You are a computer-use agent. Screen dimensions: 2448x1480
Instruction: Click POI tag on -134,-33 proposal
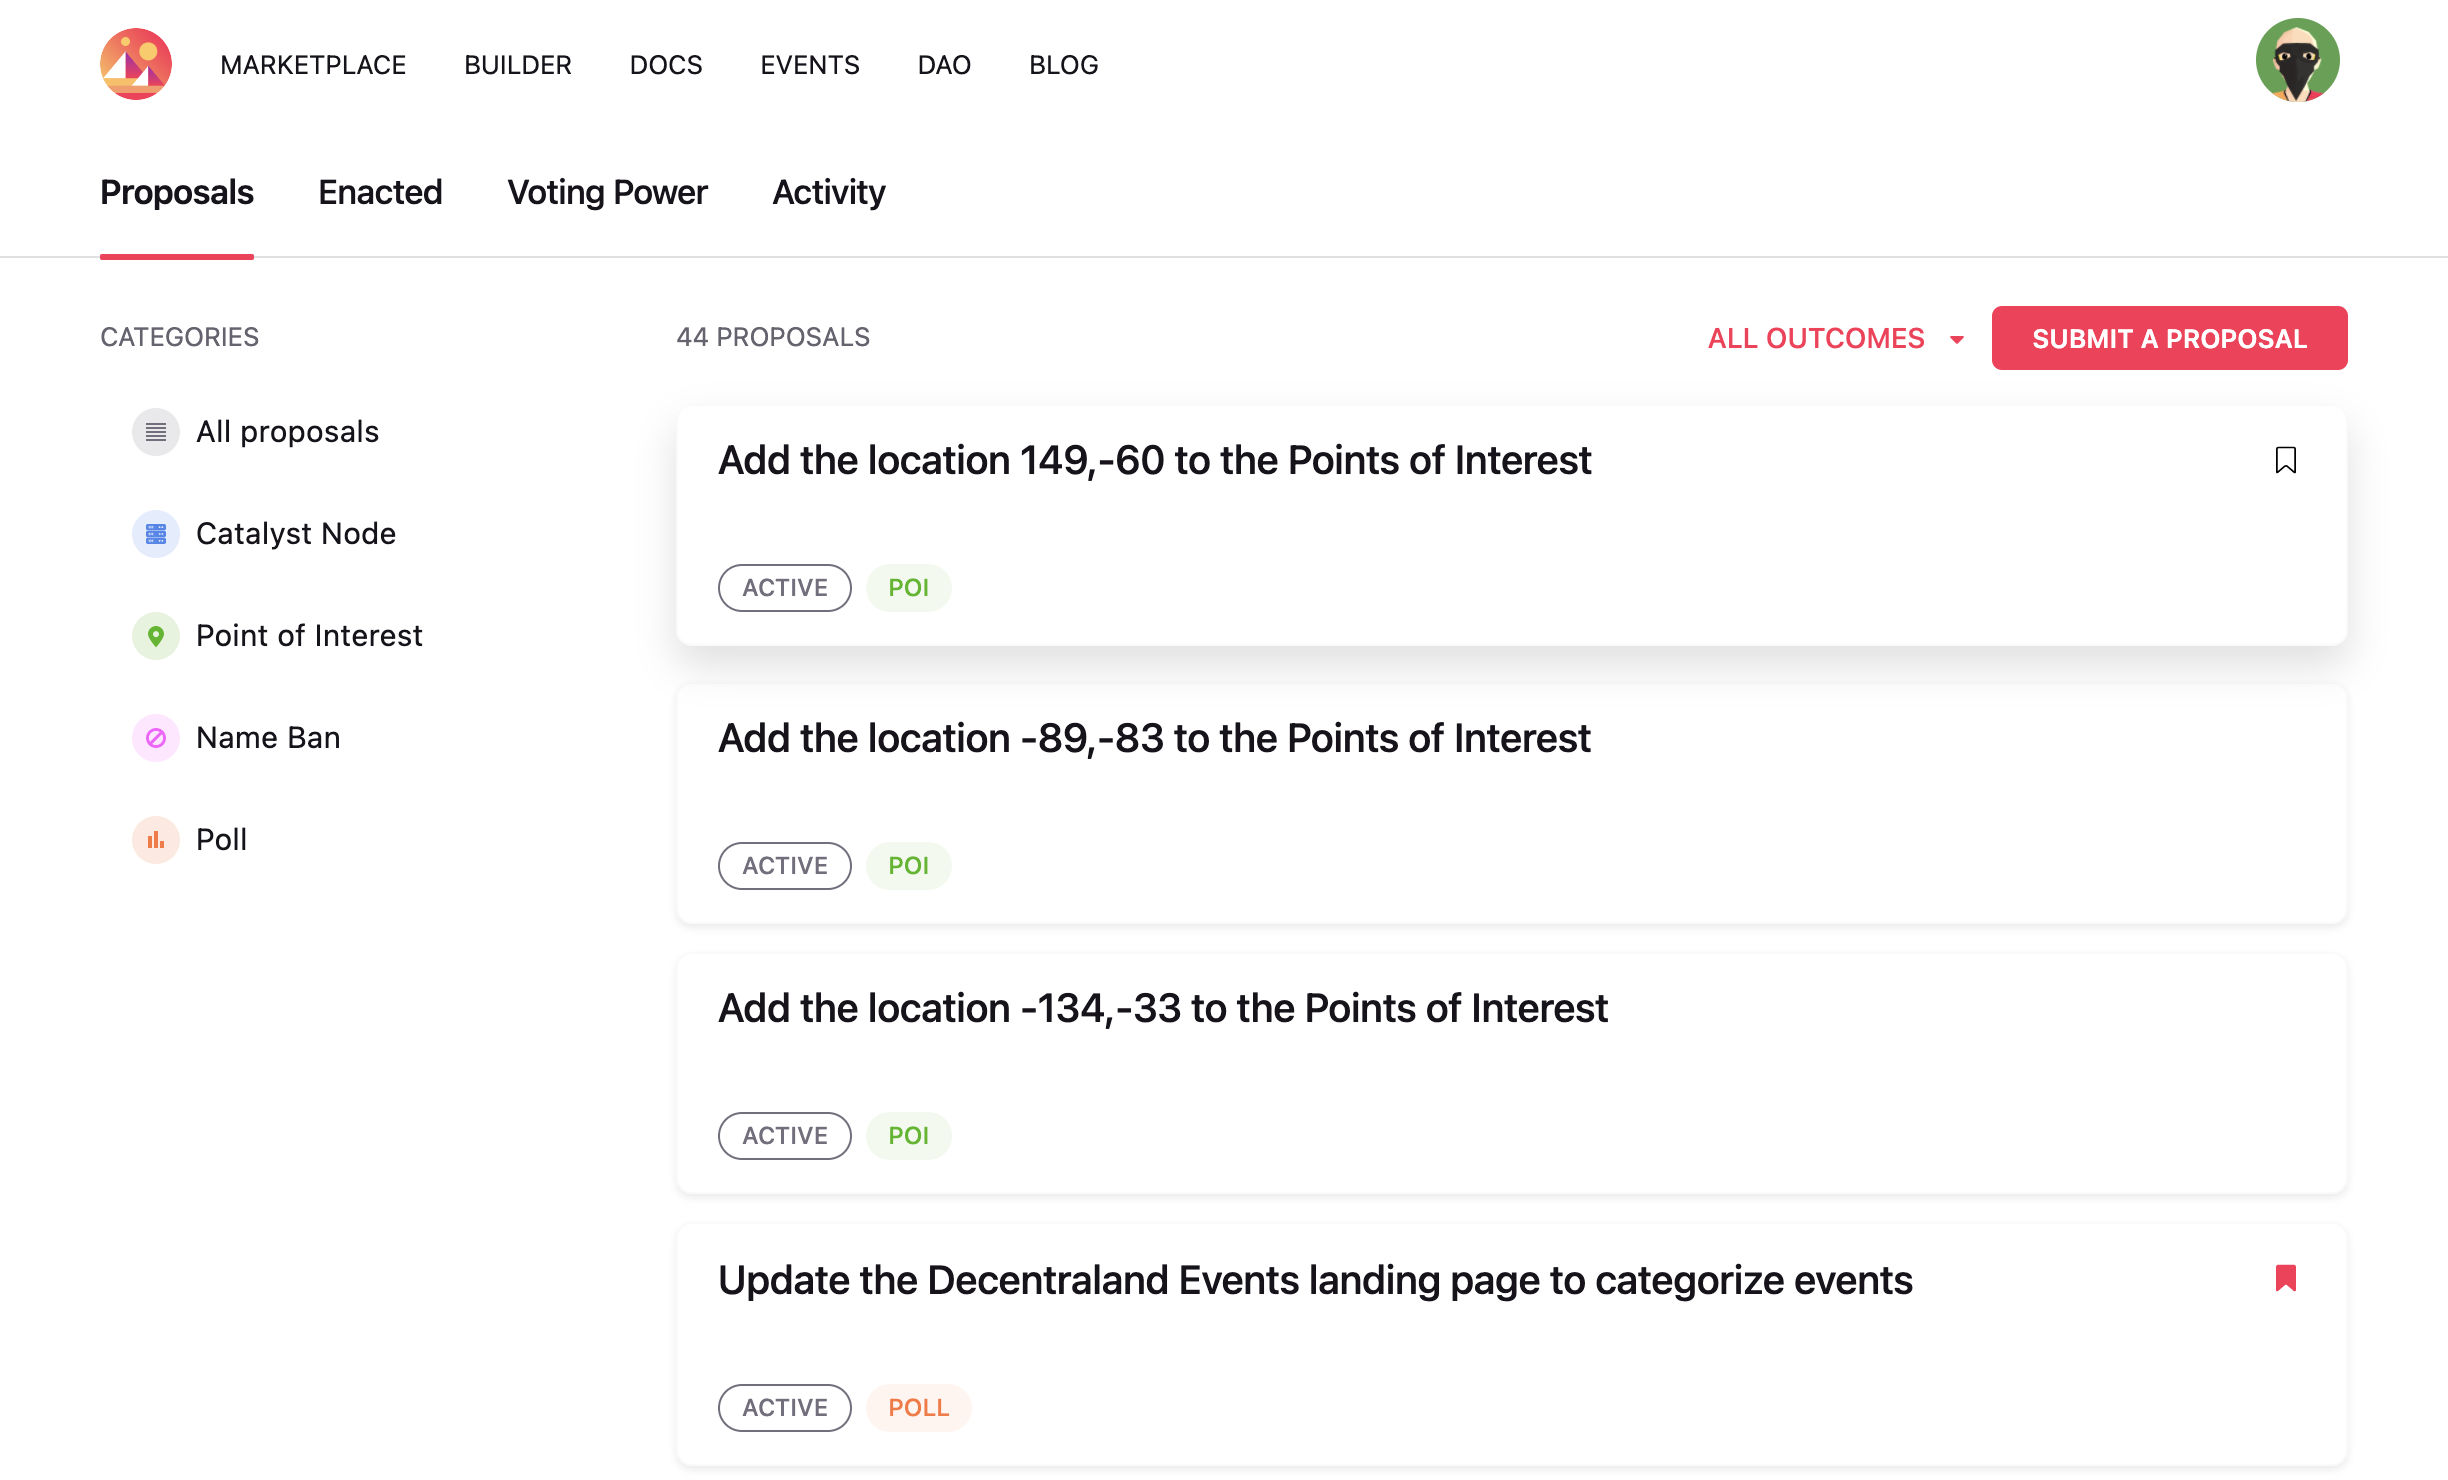908,1136
